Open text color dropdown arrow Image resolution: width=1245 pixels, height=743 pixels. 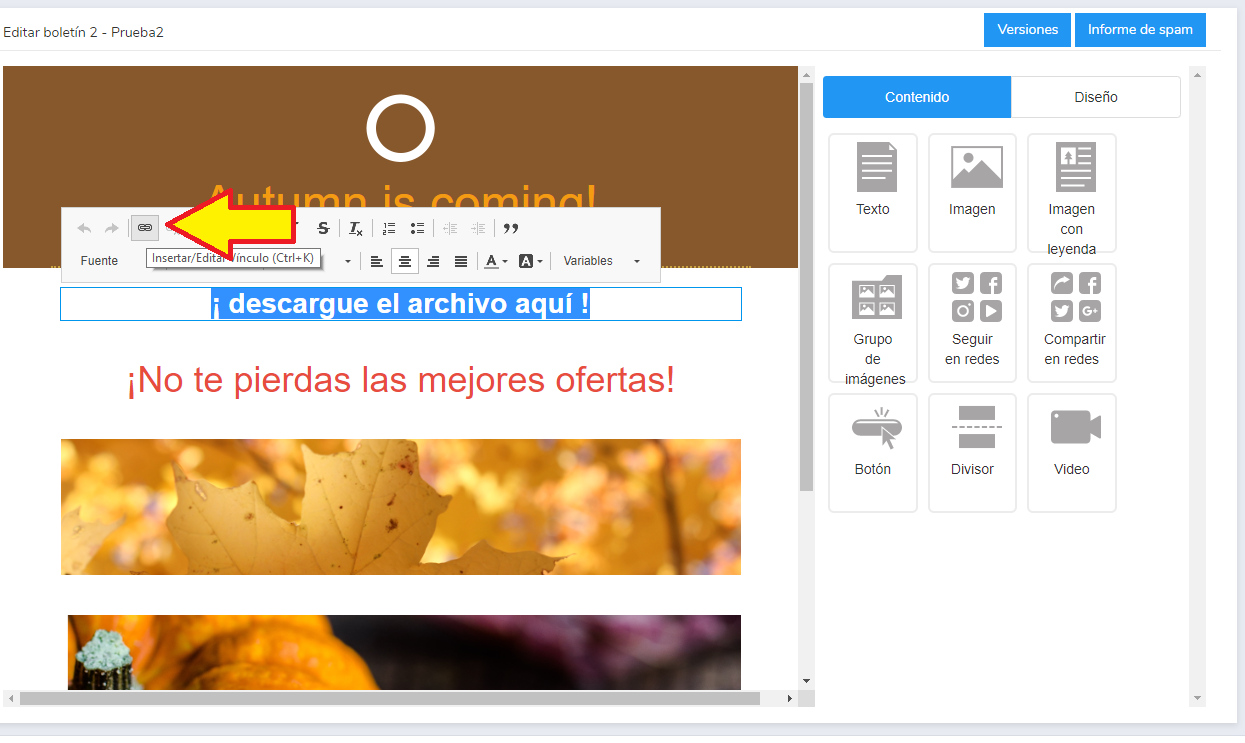tap(505, 261)
